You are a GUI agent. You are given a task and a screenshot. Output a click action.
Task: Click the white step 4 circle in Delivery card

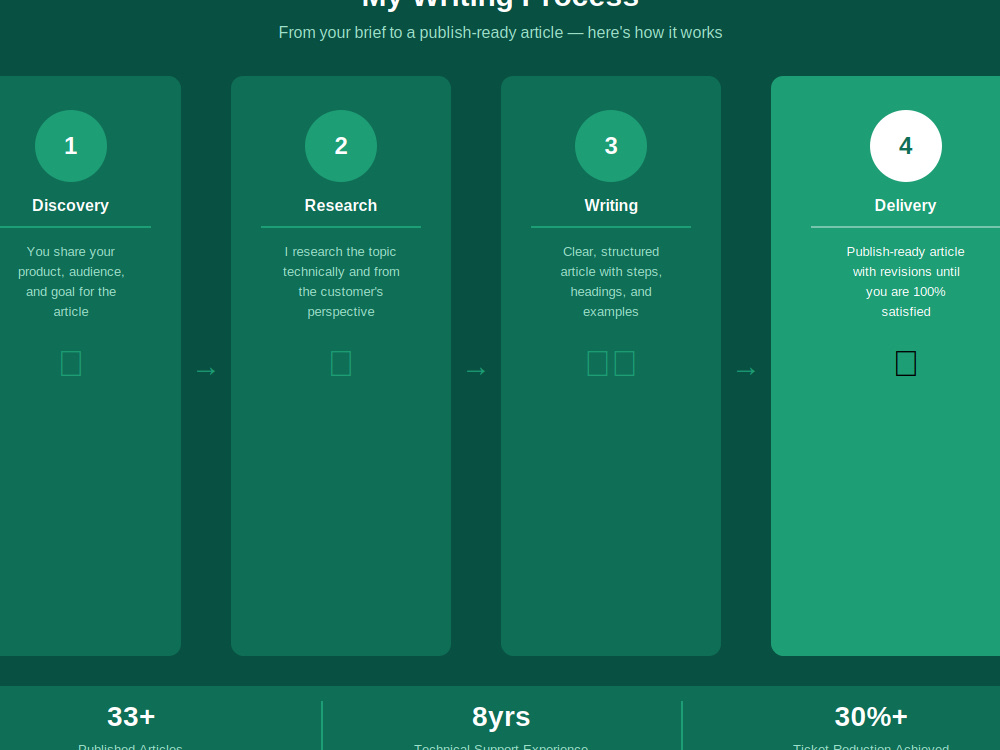[x=906, y=146]
